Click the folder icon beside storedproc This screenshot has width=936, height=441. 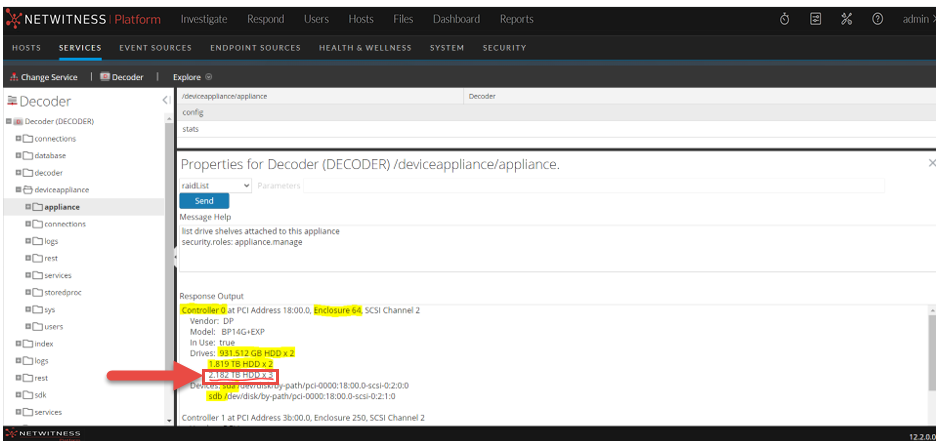37,292
